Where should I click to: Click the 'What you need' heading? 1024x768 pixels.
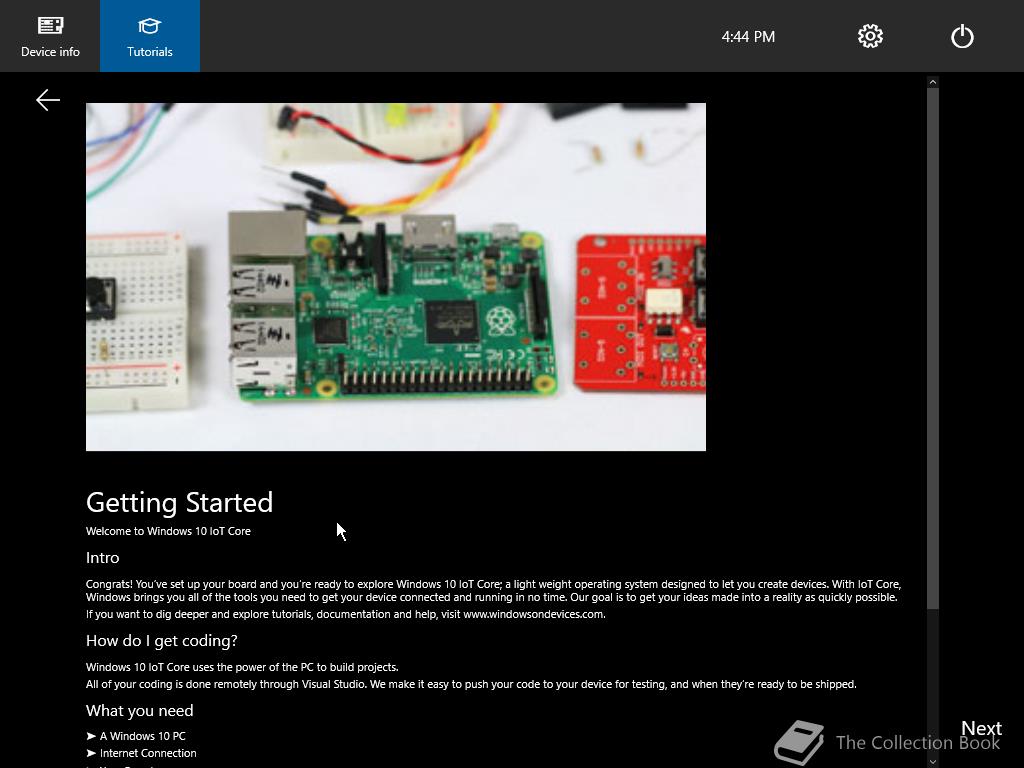coord(140,711)
